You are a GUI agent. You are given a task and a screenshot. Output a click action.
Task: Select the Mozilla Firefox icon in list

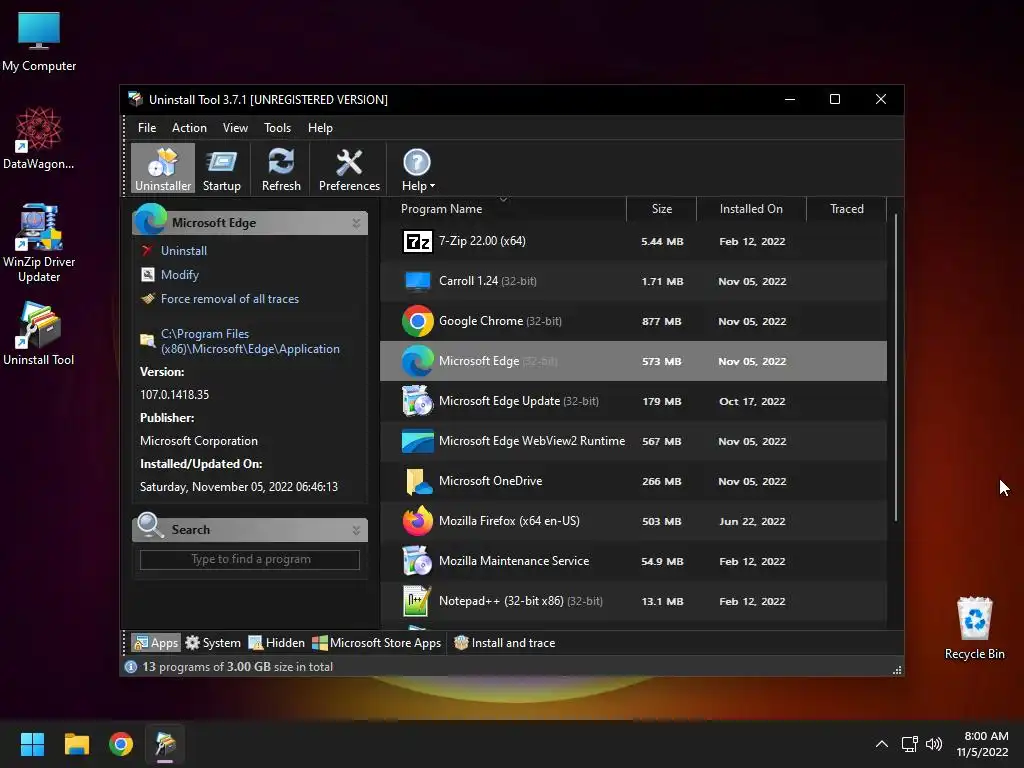[417, 521]
